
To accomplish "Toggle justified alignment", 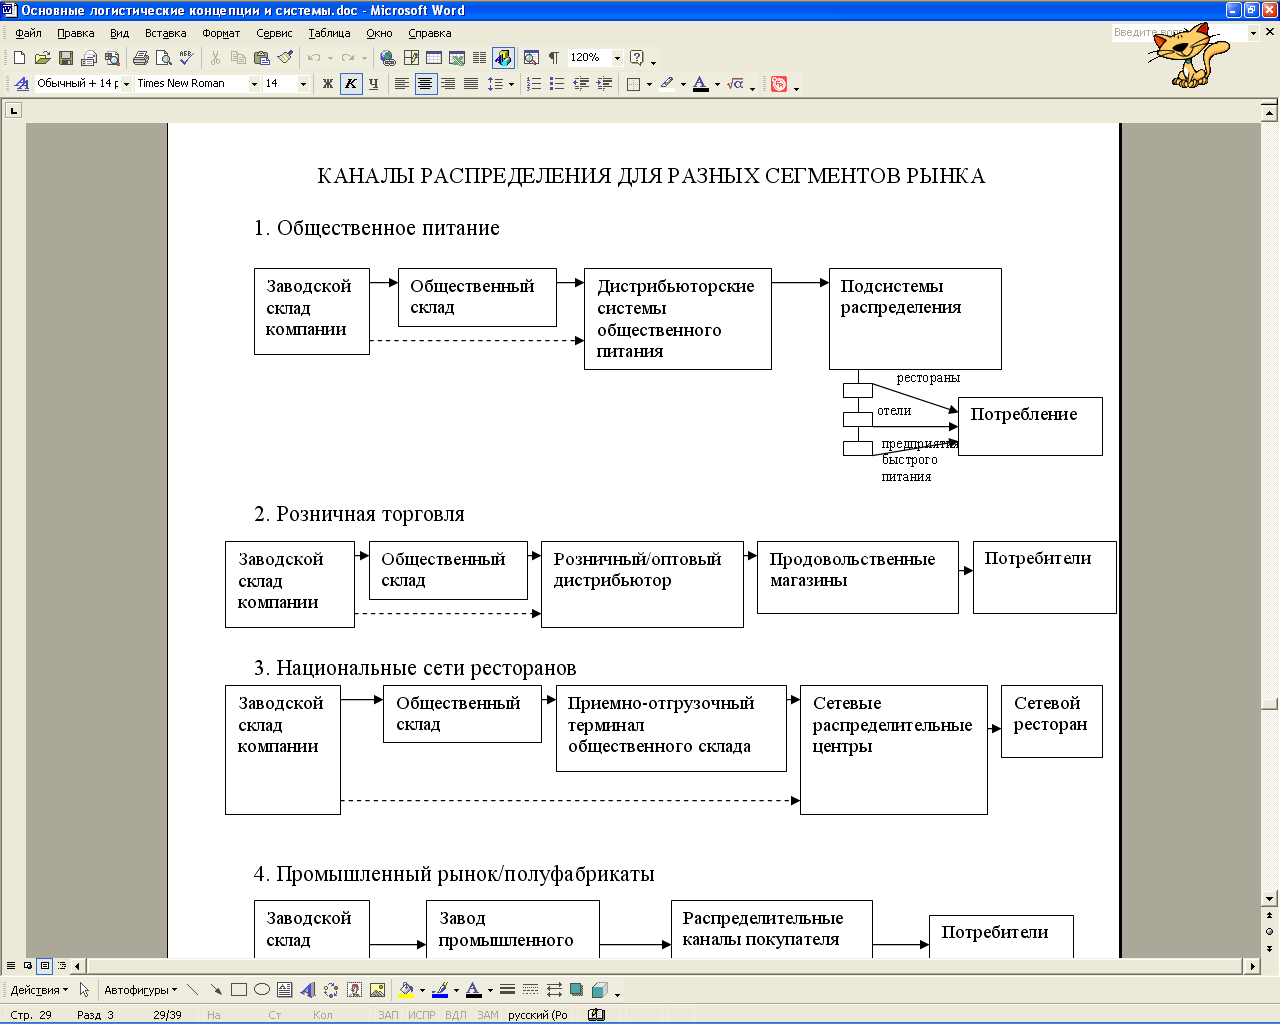I will (x=471, y=84).
